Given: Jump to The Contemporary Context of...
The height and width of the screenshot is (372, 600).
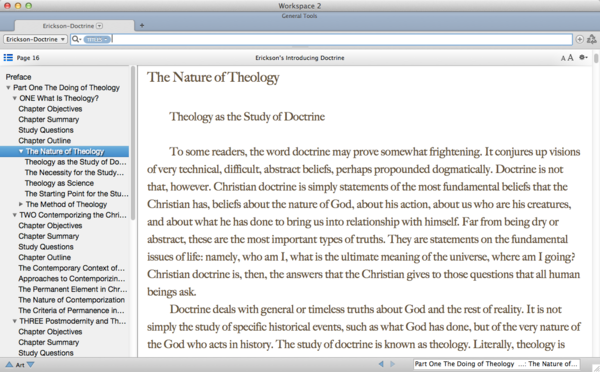Looking at the screenshot, I should 72,268.
